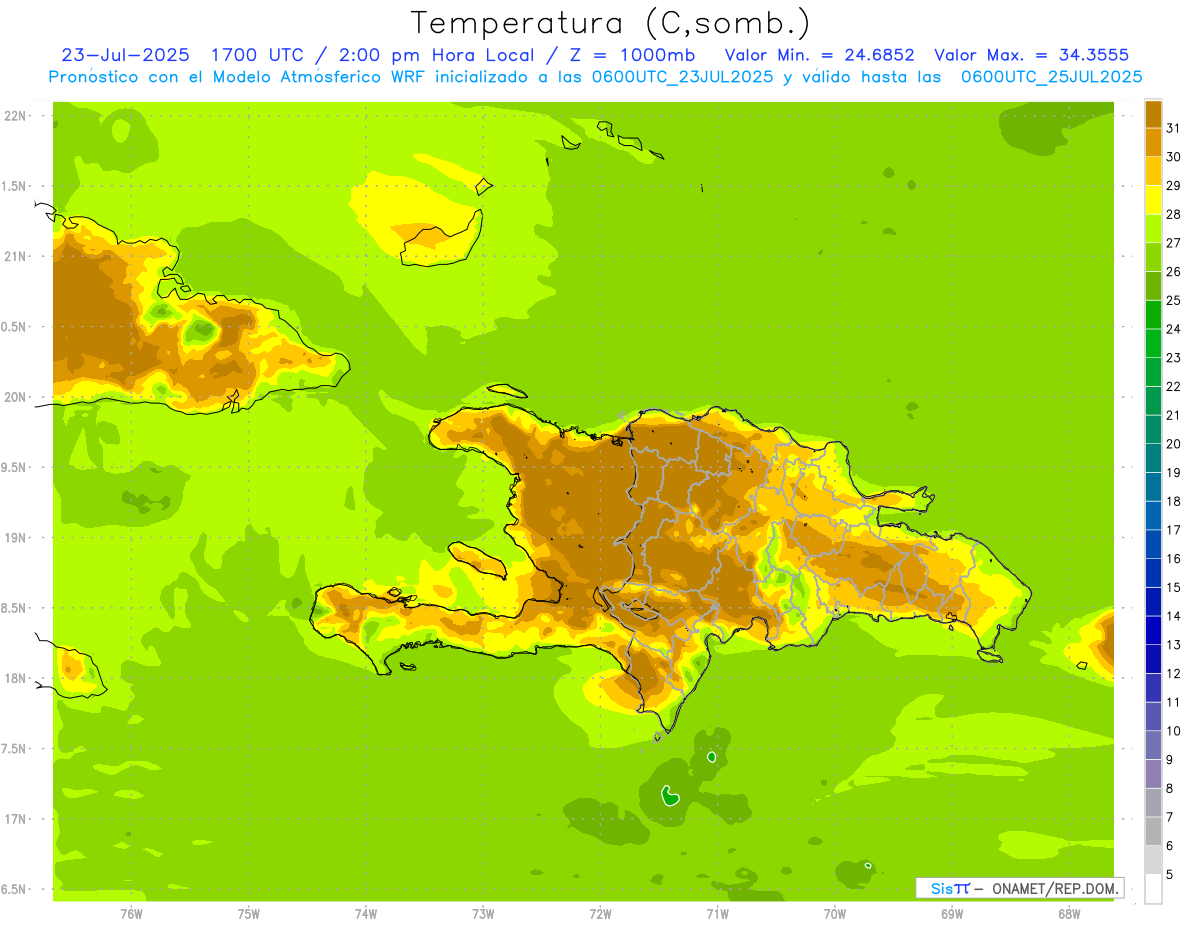The height and width of the screenshot is (927, 1200).
Task: Pick the purple legend swatch between 9 and 10
Action: tap(1153, 745)
